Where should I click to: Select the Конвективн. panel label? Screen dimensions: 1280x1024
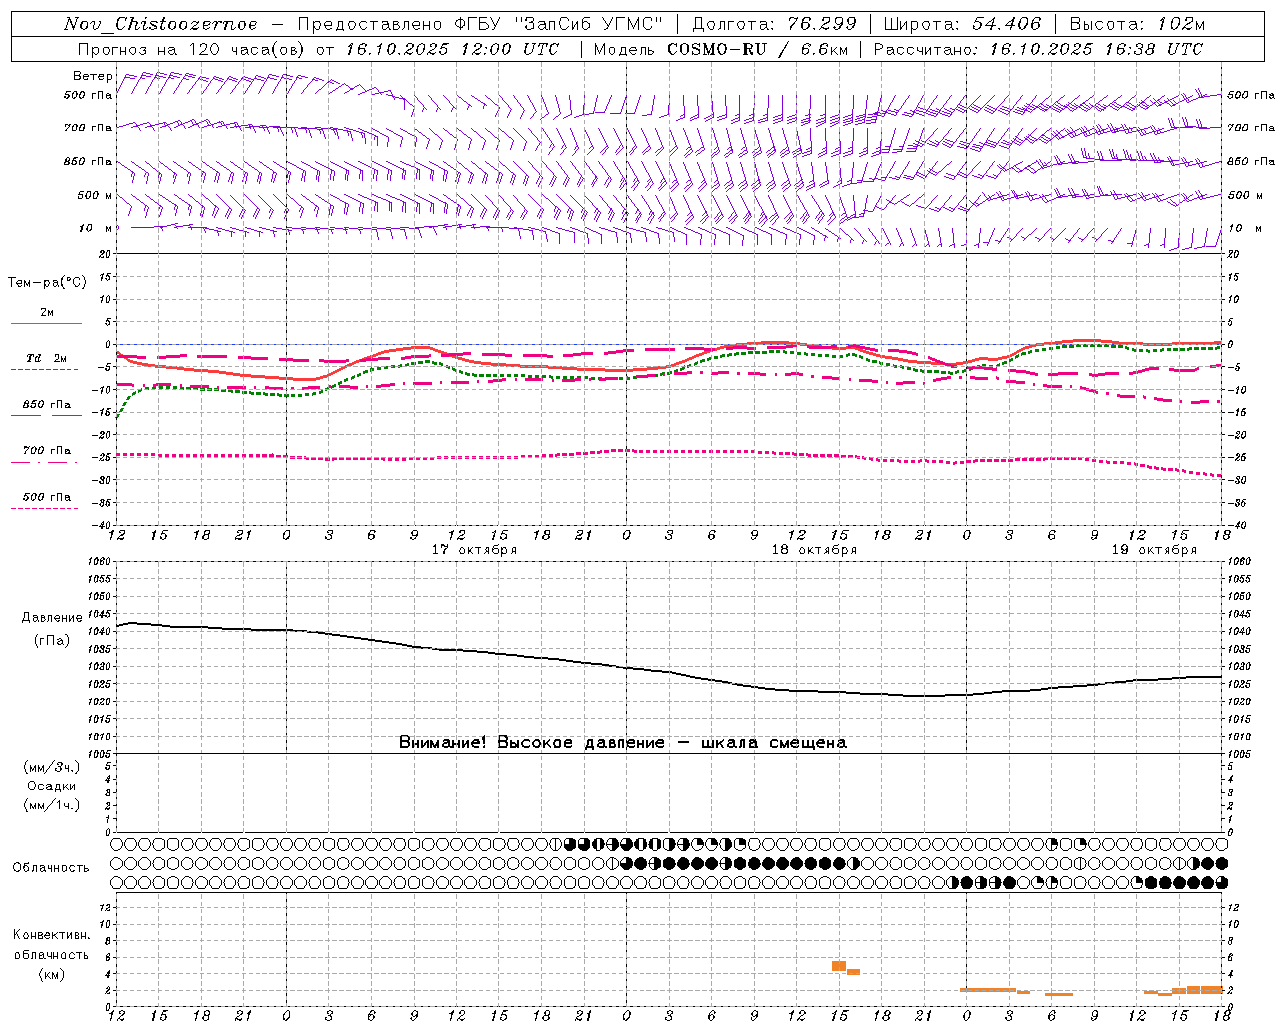tap(52, 935)
